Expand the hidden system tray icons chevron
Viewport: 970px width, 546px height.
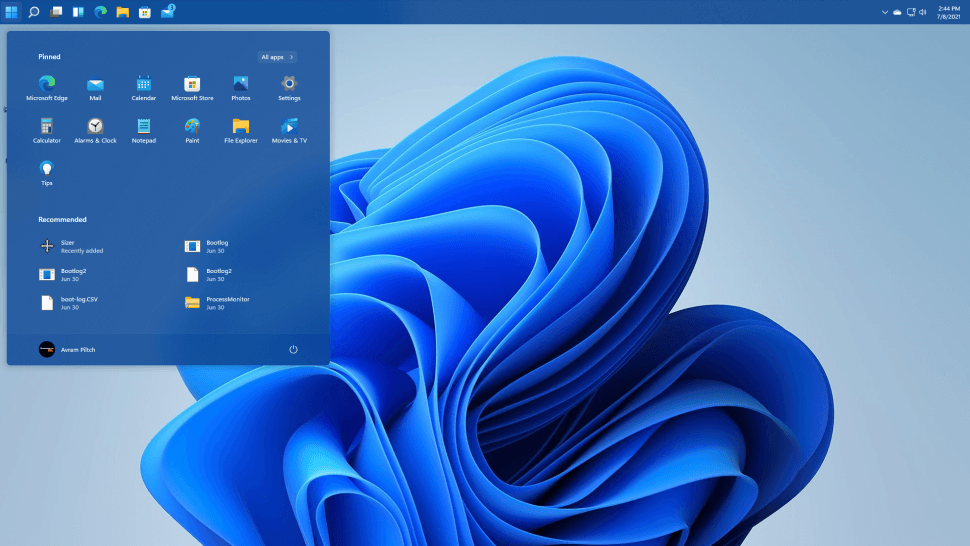tap(884, 12)
